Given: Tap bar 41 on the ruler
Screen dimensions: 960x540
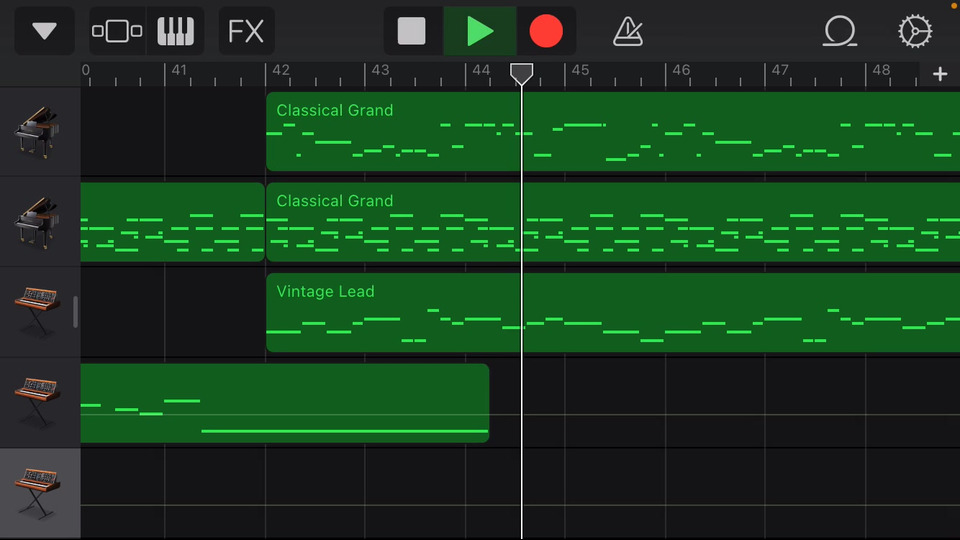Looking at the screenshot, I should (x=179, y=70).
